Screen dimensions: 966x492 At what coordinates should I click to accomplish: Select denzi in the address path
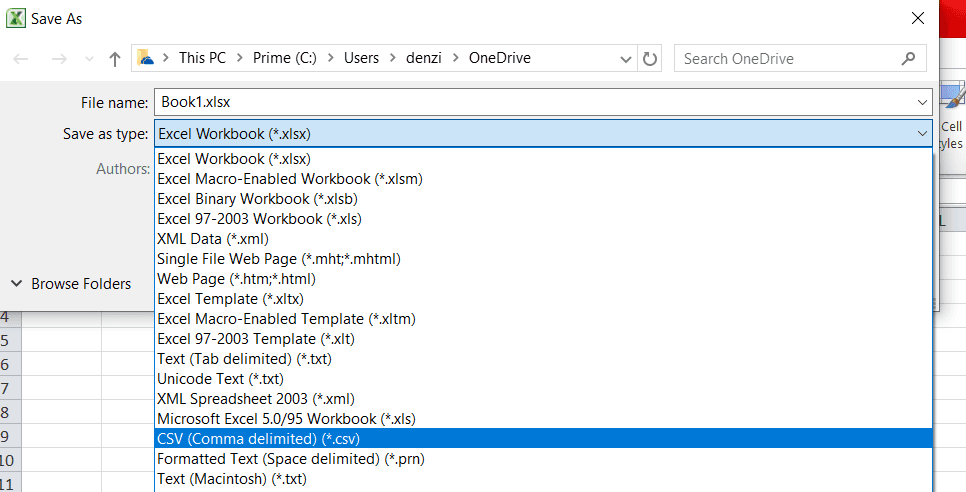pyautogui.click(x=423, y=58)
